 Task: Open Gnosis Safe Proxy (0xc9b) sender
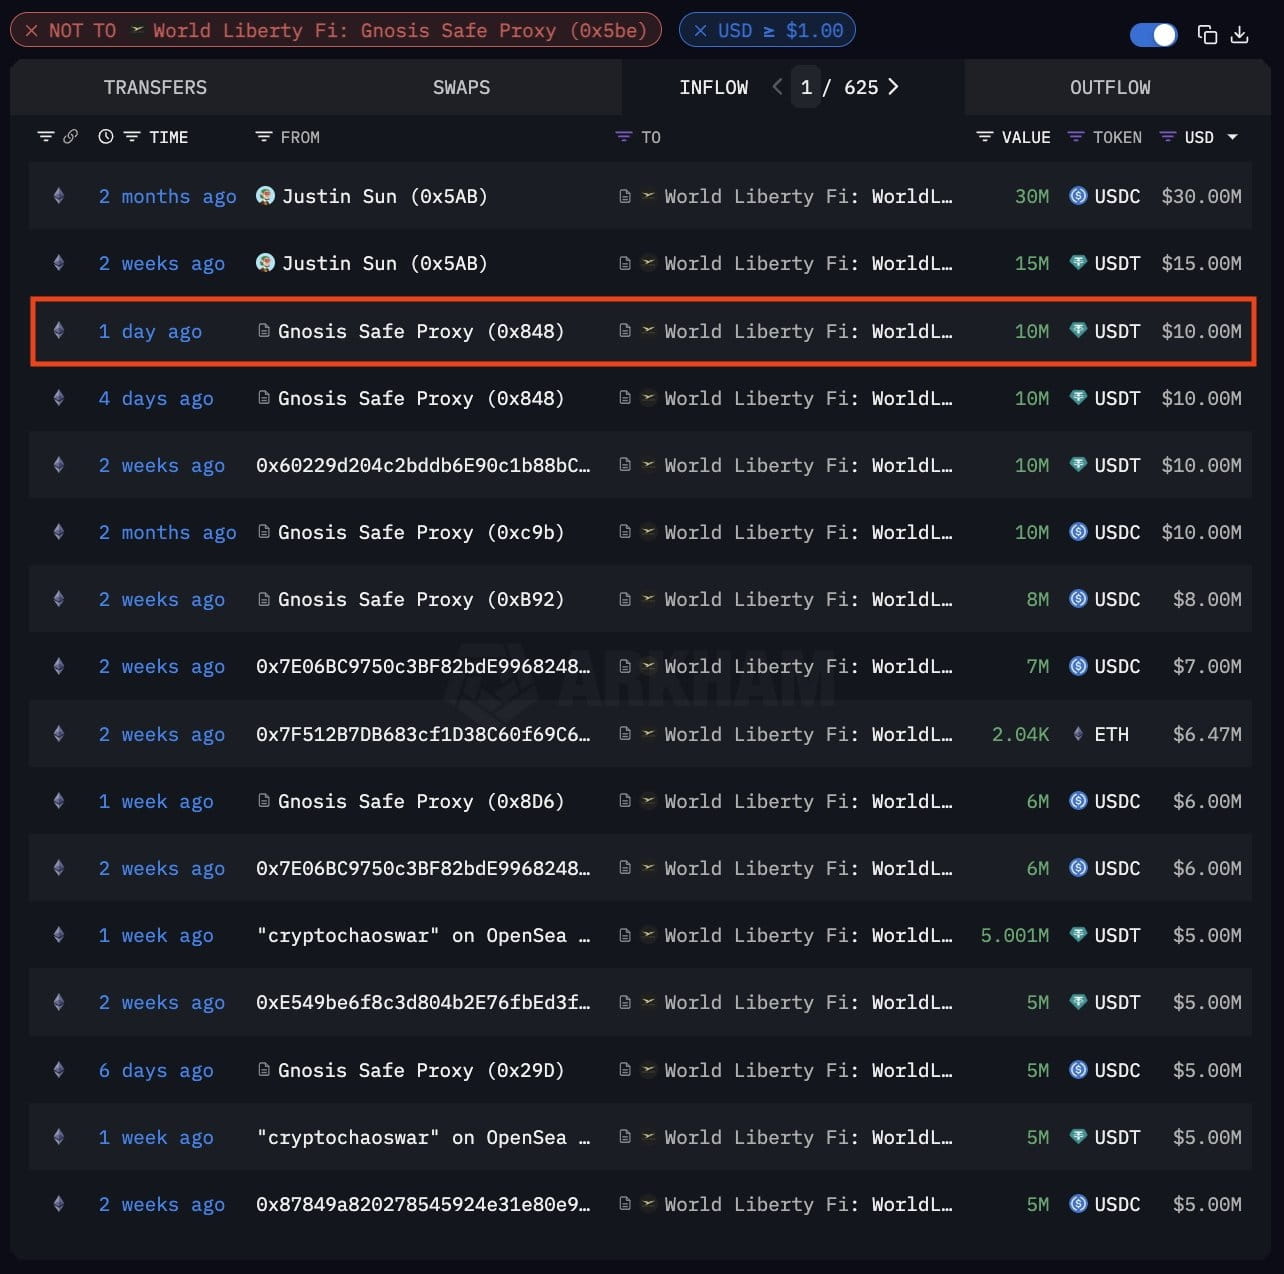click(421, 532)
